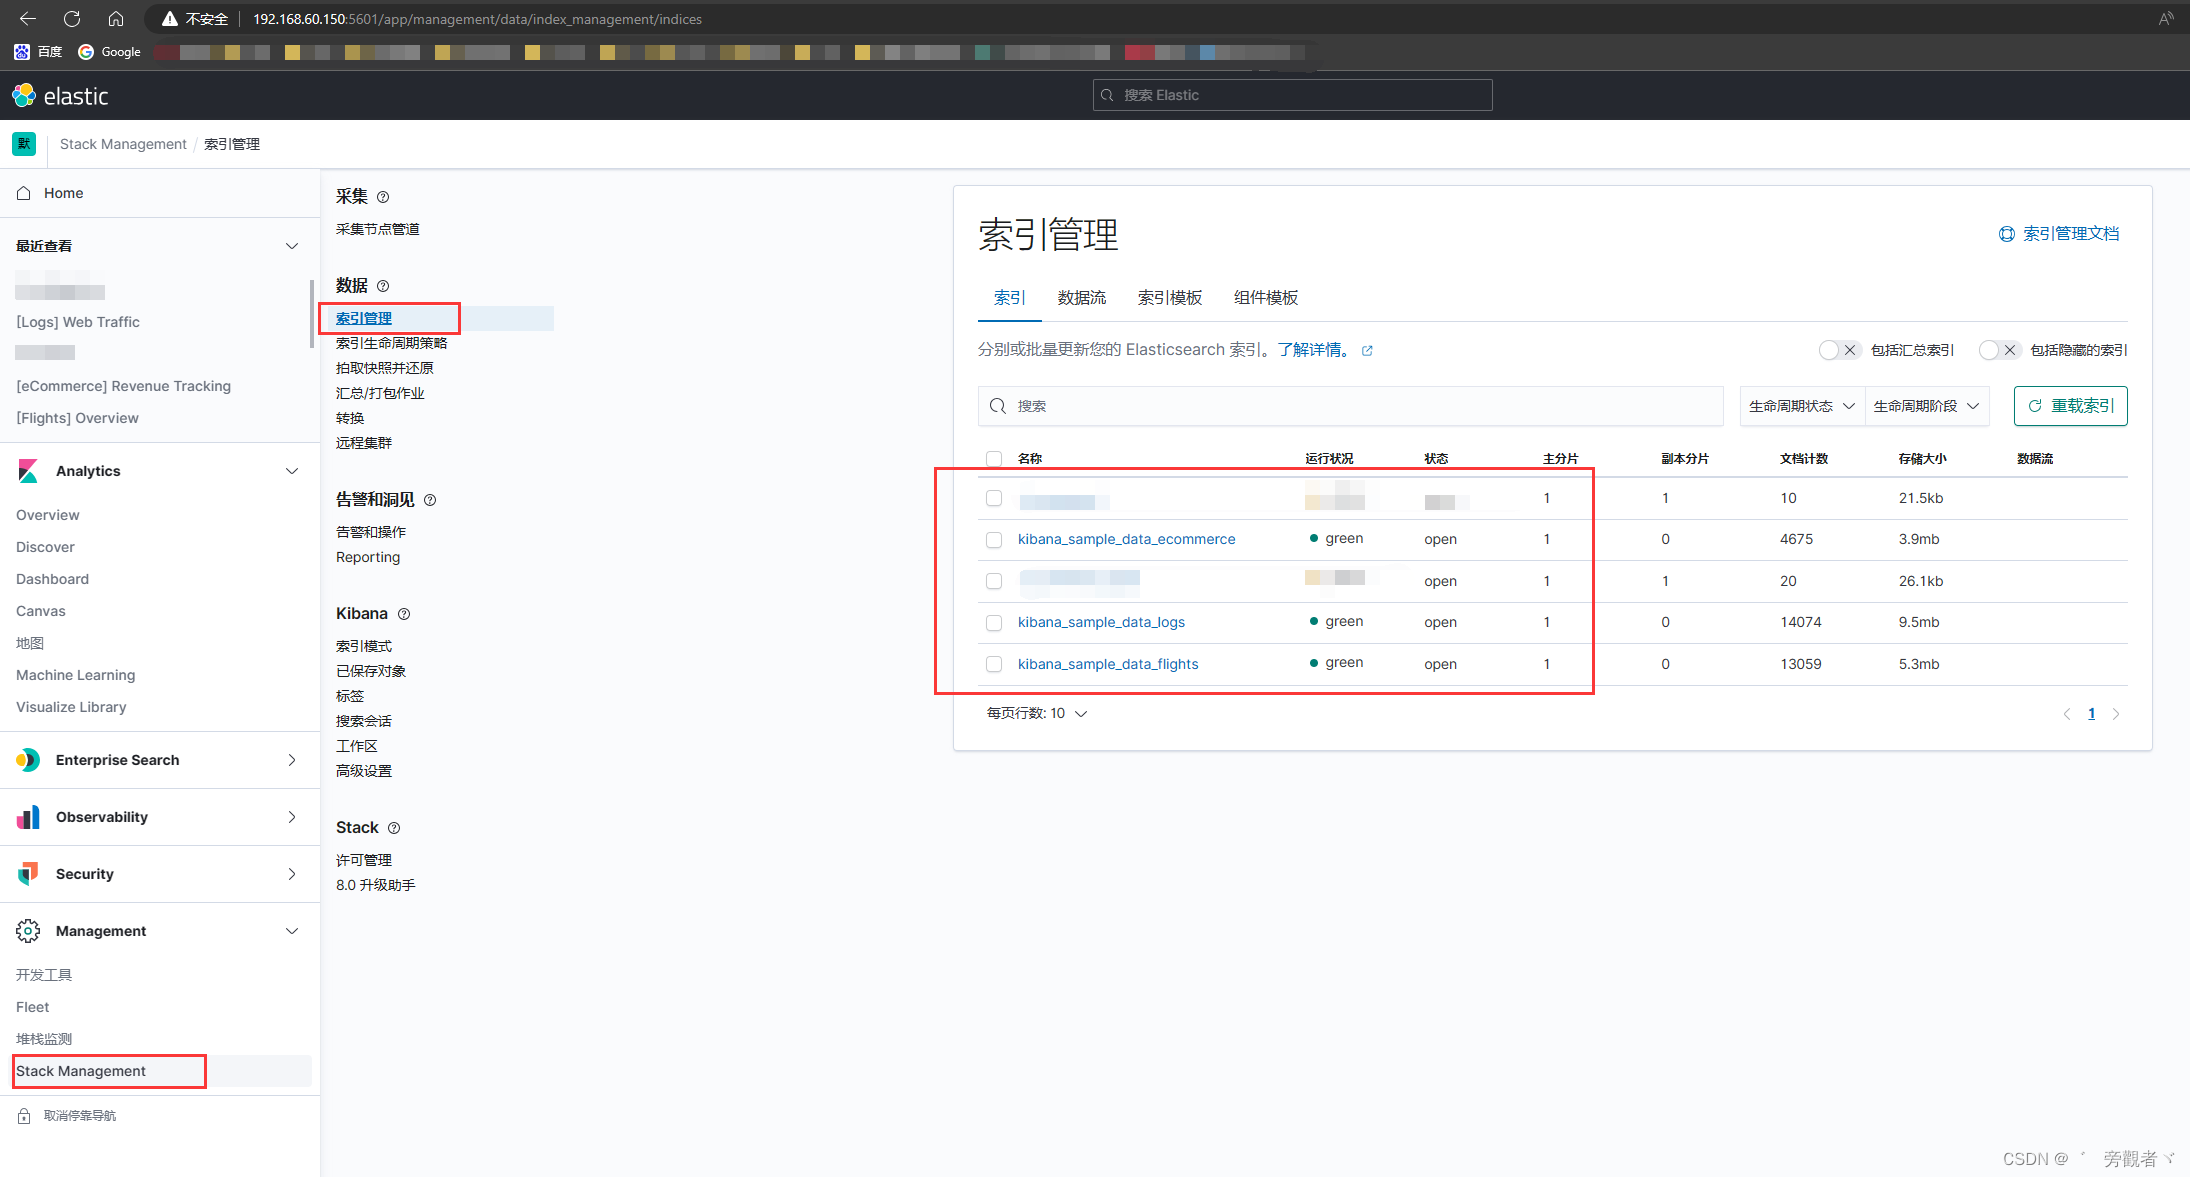The height and width of the screenshot is (1177, 2190).
Task: Switch to the 数据流 tab
Action: pyautogui.click(x=1081, y=297)
